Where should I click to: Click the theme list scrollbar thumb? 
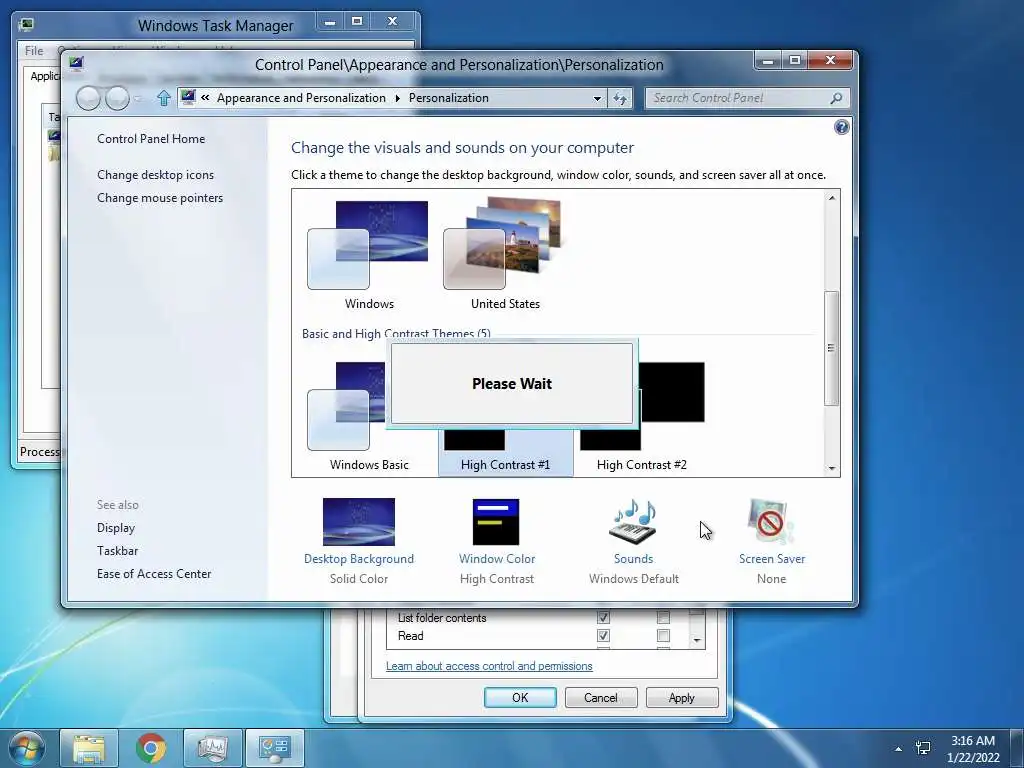tap(831, 348)
